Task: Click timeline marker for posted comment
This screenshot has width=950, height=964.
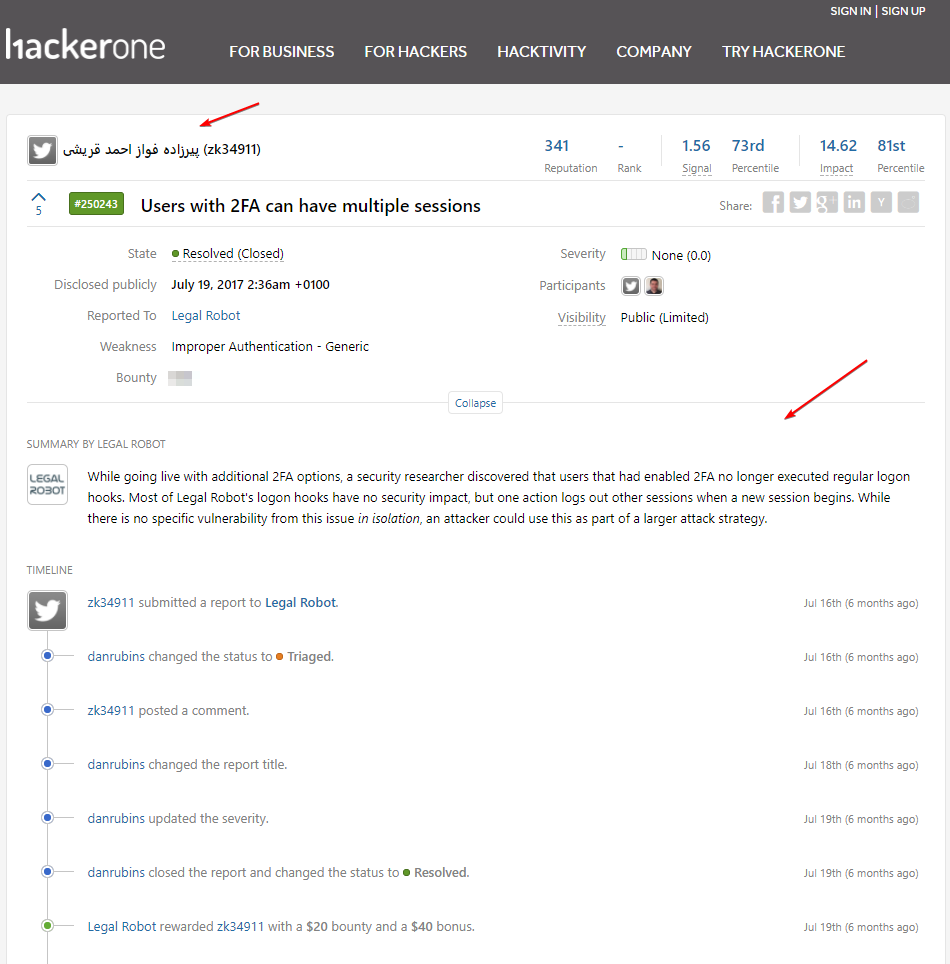Action: pos(47,709)
